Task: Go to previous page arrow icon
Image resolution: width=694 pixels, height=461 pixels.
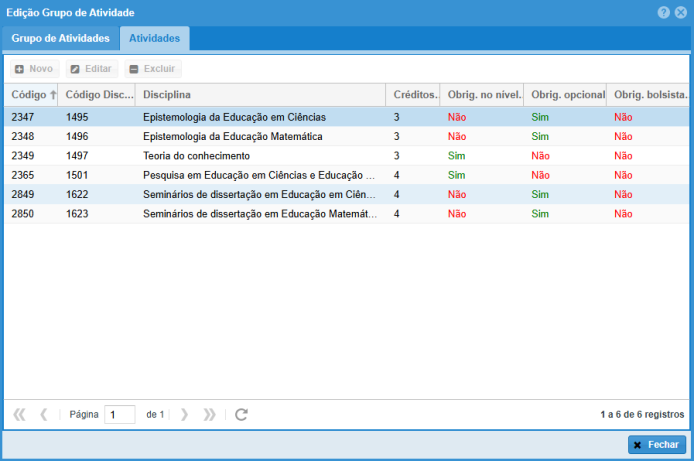Action: (x=44, y=414)
